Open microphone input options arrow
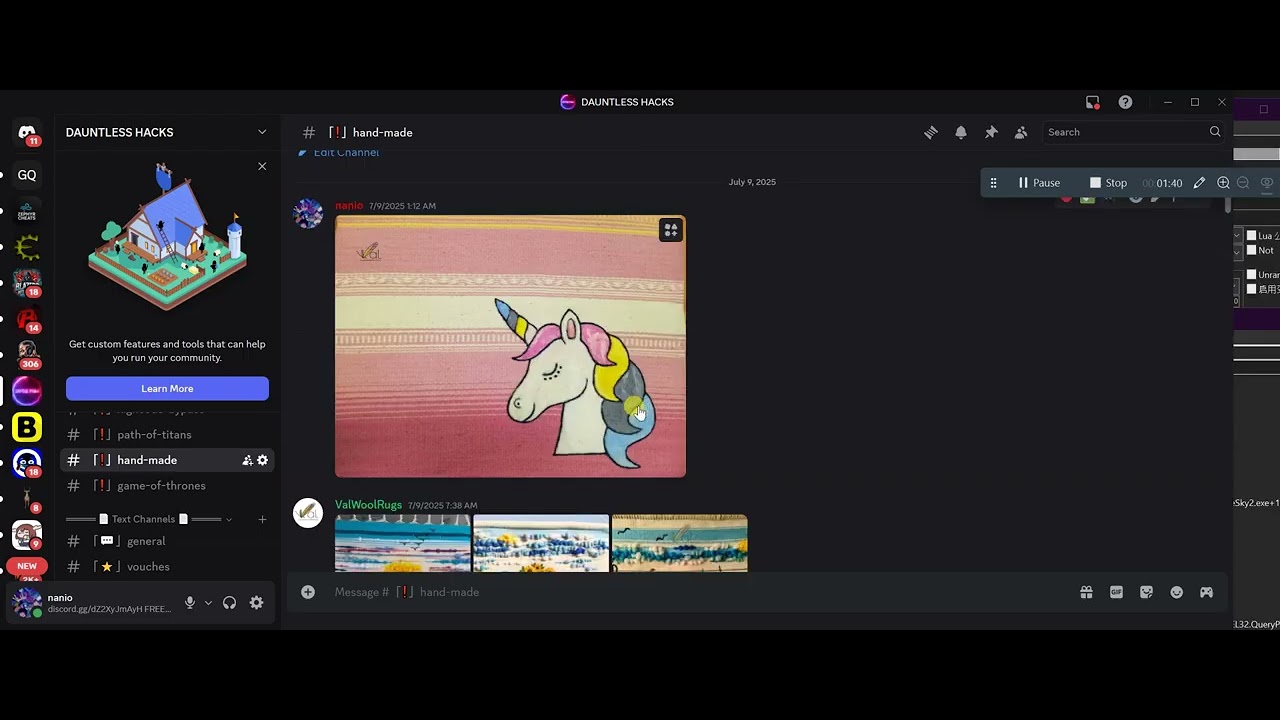1280x720 pixels. pyautogui.click(x=208, y=603)
